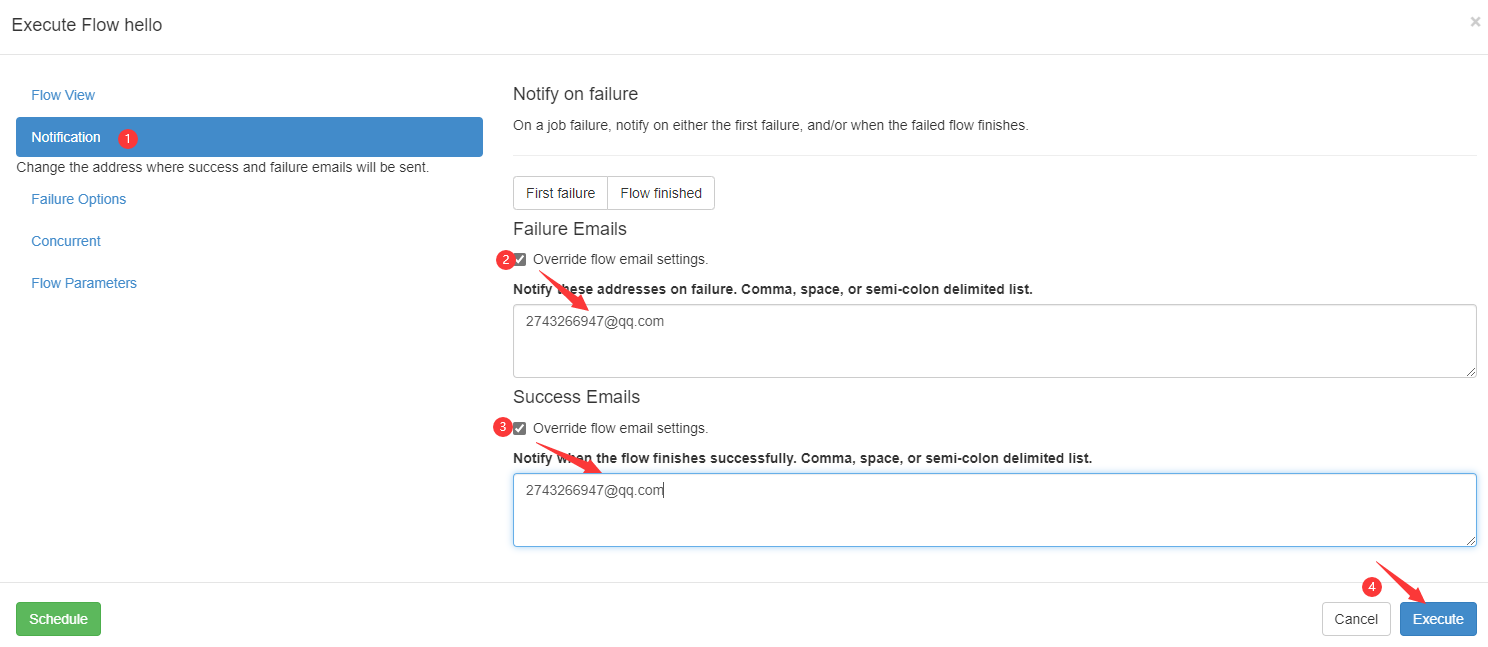Click the blue Execute button

point(1438,619)
